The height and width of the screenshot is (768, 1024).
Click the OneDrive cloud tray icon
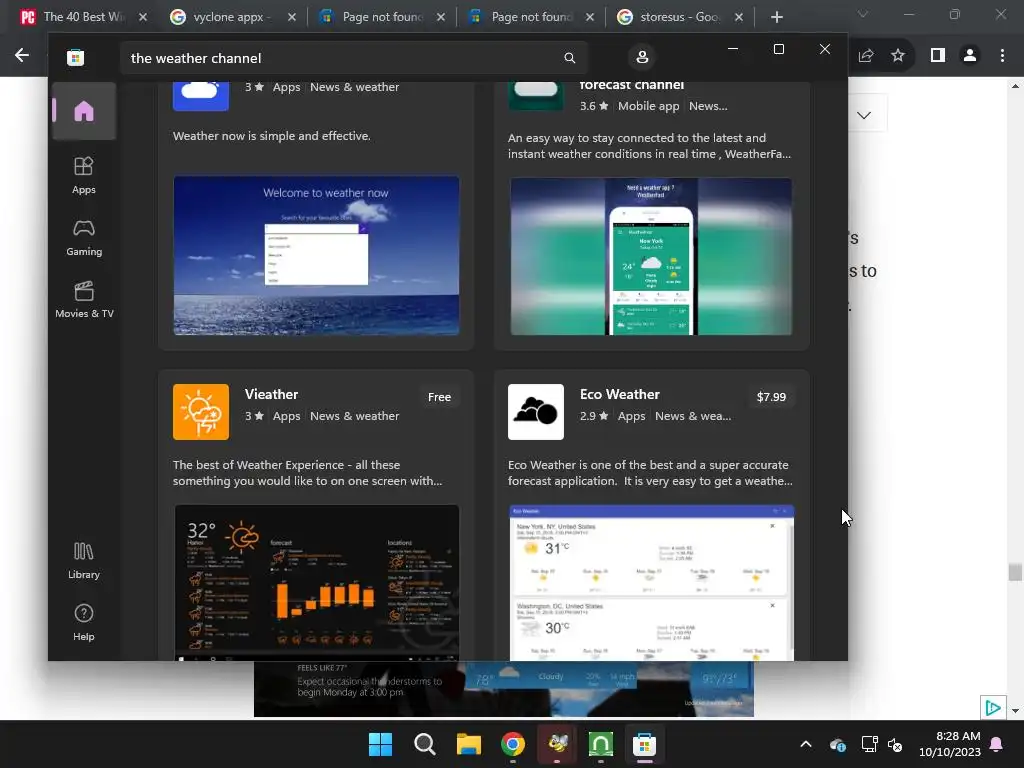[x=838, y=744]
